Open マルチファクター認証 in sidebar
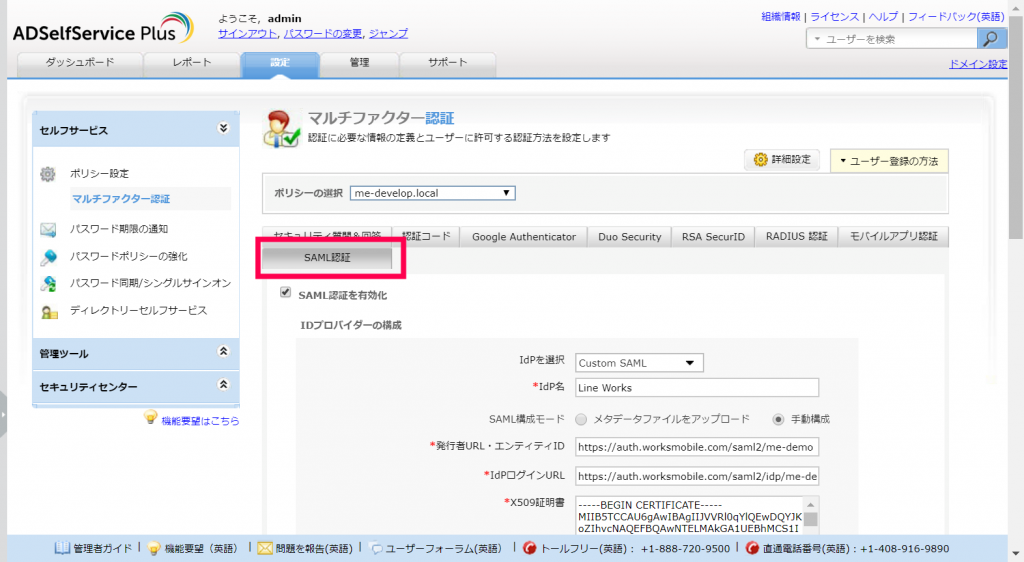This screenshot has height=562, width=1024. [121, 199]
